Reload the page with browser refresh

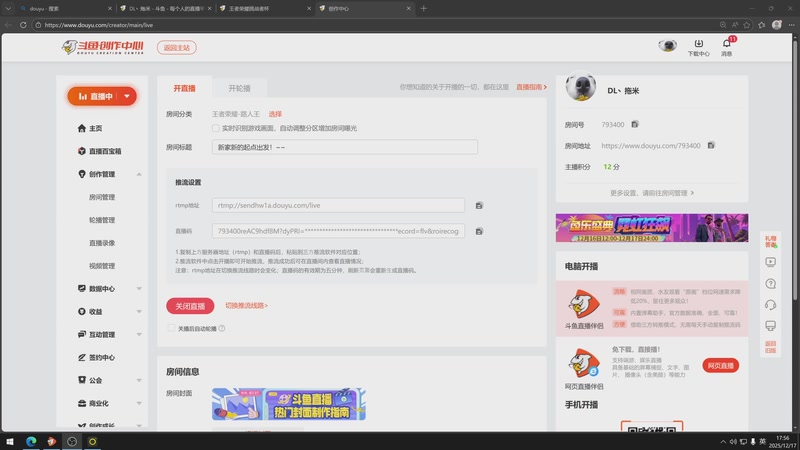(23, 24)
